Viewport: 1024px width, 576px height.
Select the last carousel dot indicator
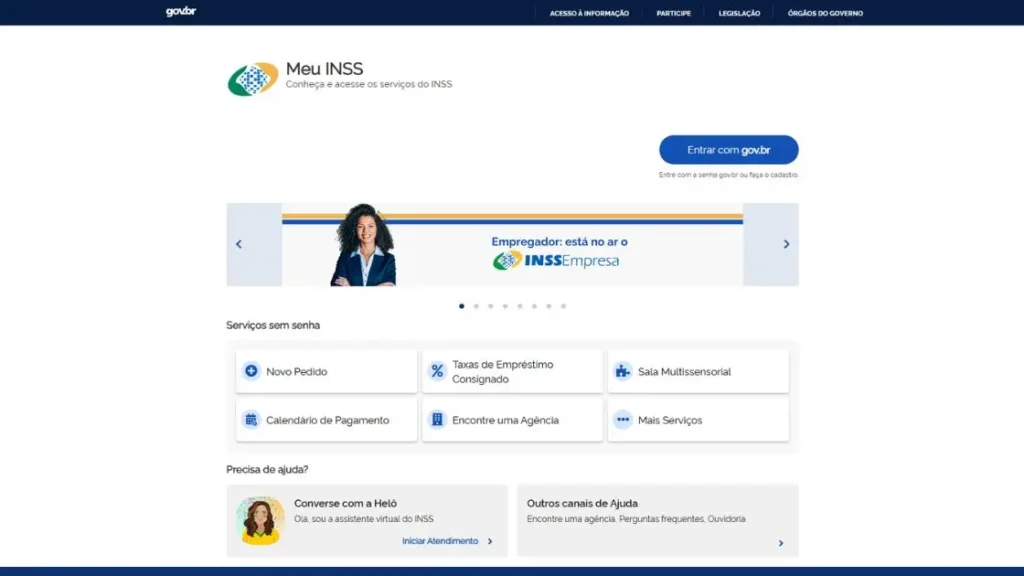pyautogui.click(x=564, y=306)
